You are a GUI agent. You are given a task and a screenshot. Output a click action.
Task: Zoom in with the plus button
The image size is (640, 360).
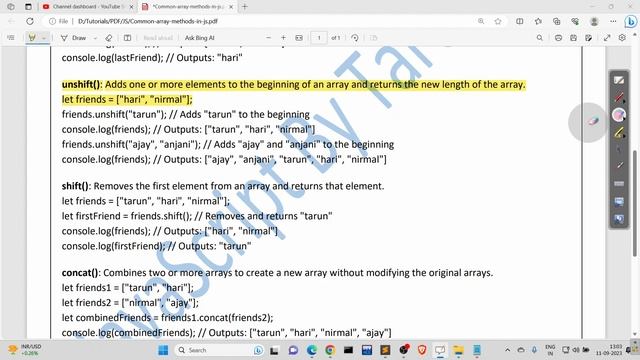click(283, 38)
